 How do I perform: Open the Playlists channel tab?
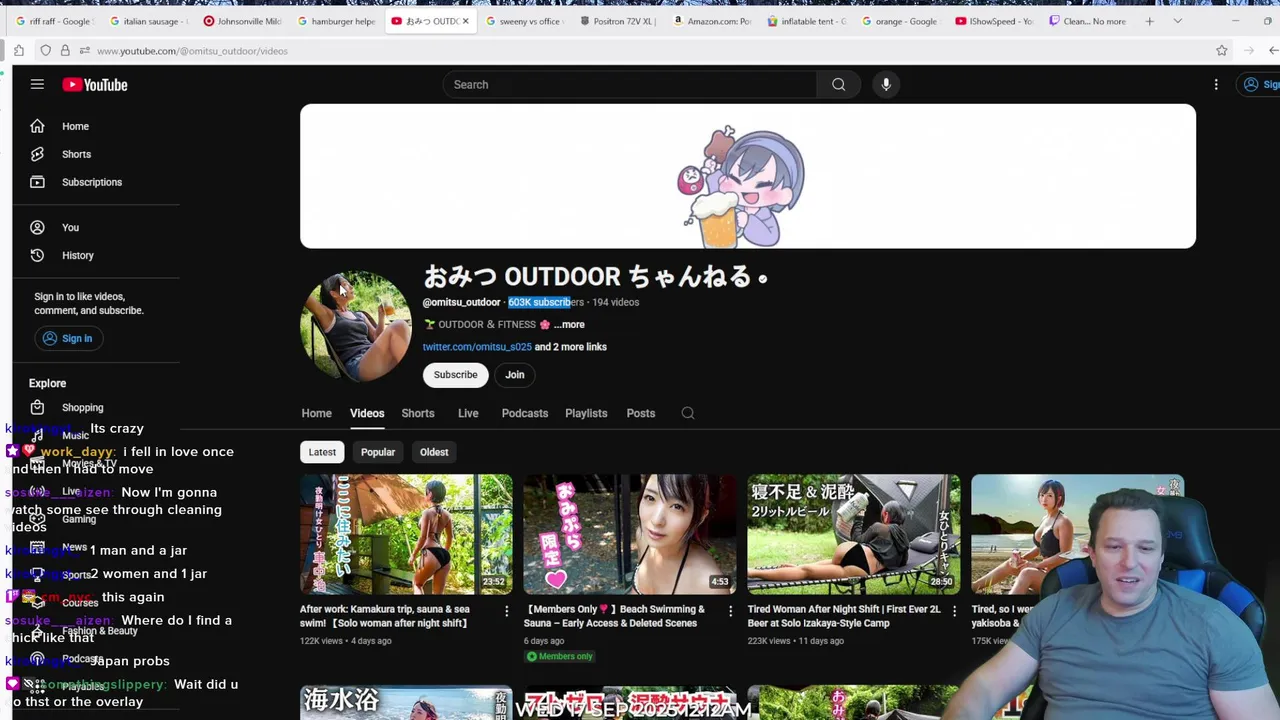(586, 413)
